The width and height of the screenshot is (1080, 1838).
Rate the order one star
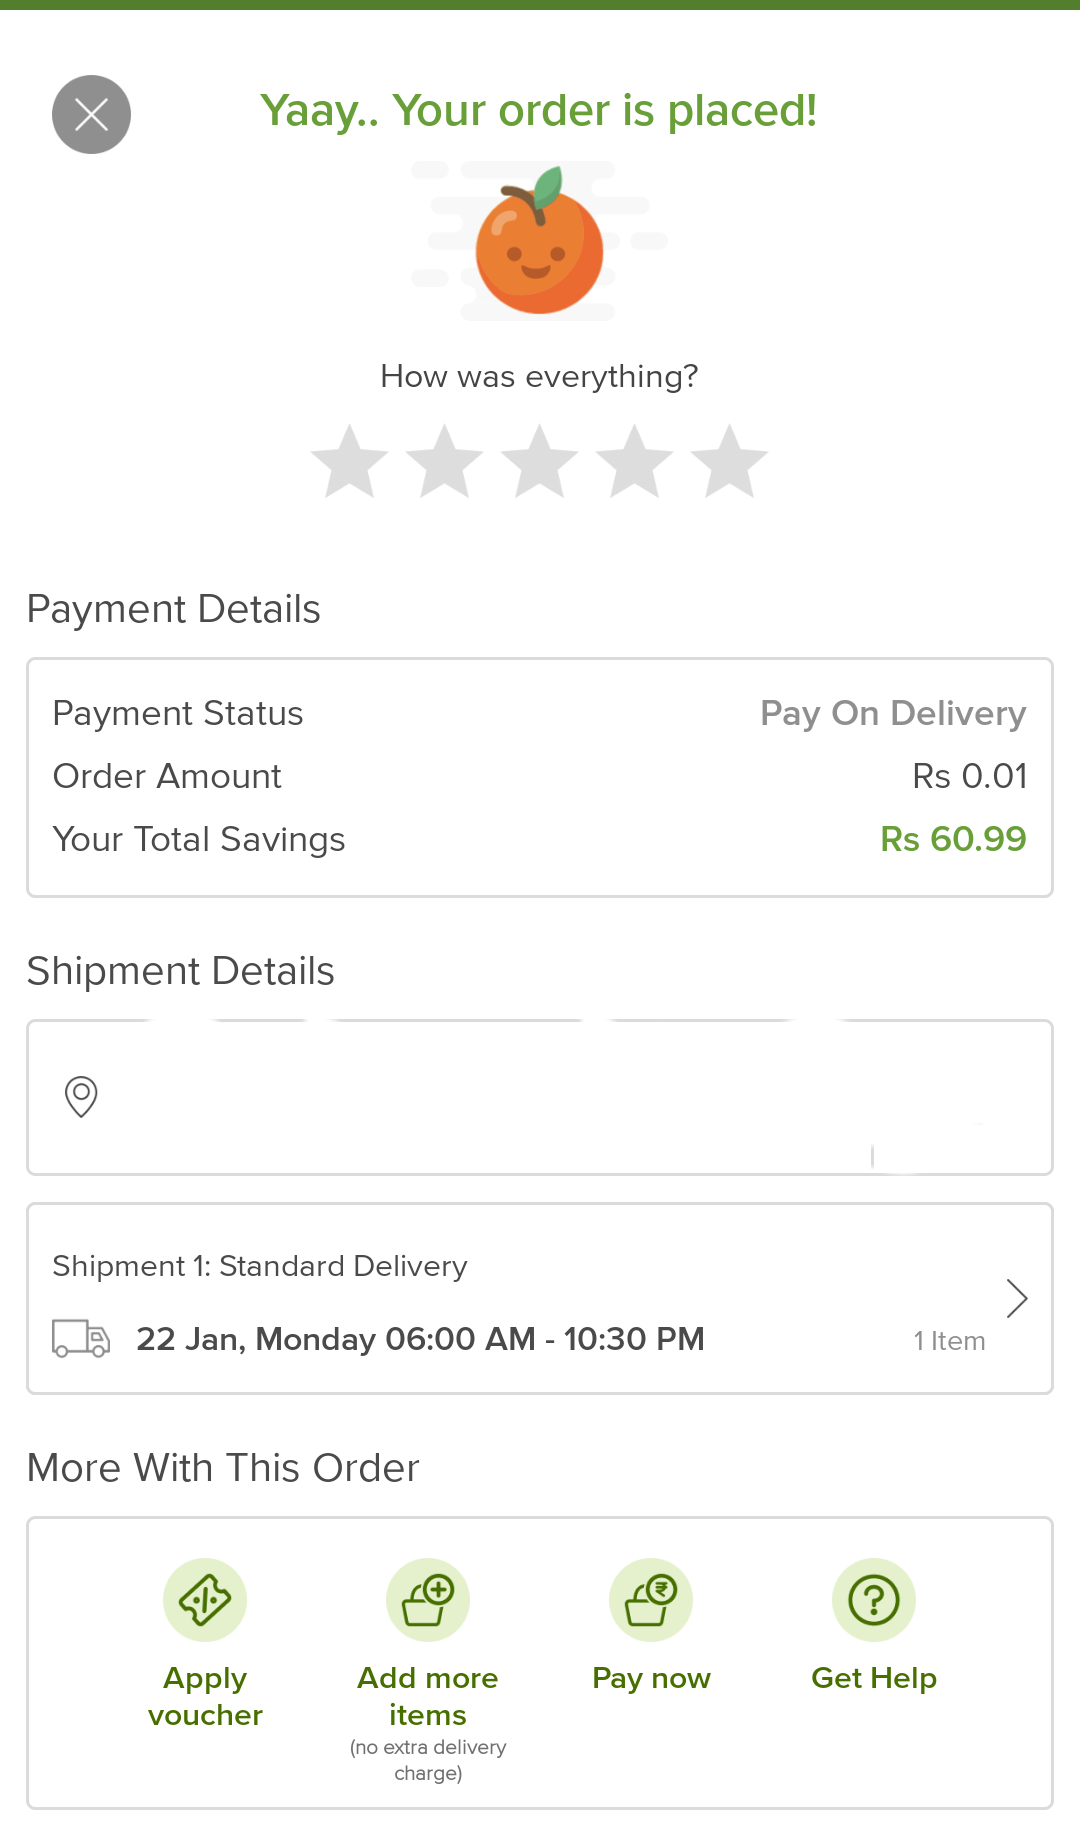coord(349,462)
